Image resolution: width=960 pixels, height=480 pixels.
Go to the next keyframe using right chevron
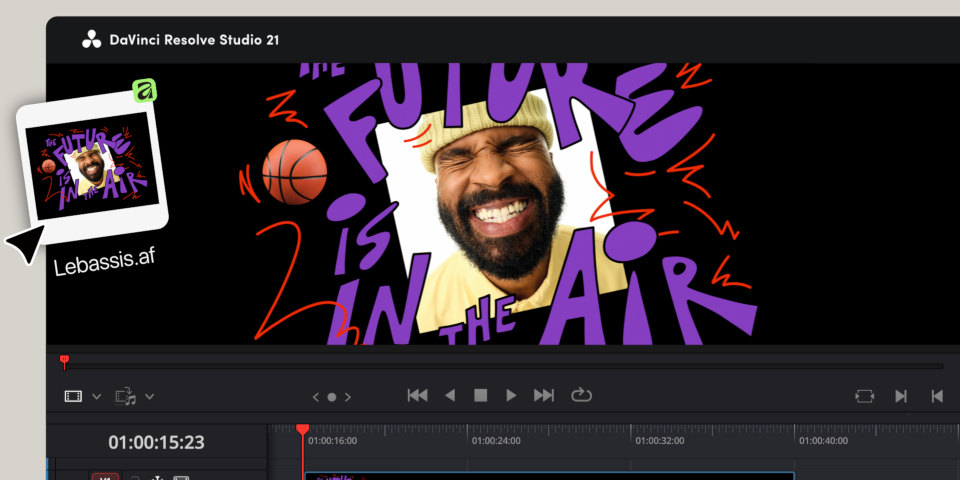348,397
